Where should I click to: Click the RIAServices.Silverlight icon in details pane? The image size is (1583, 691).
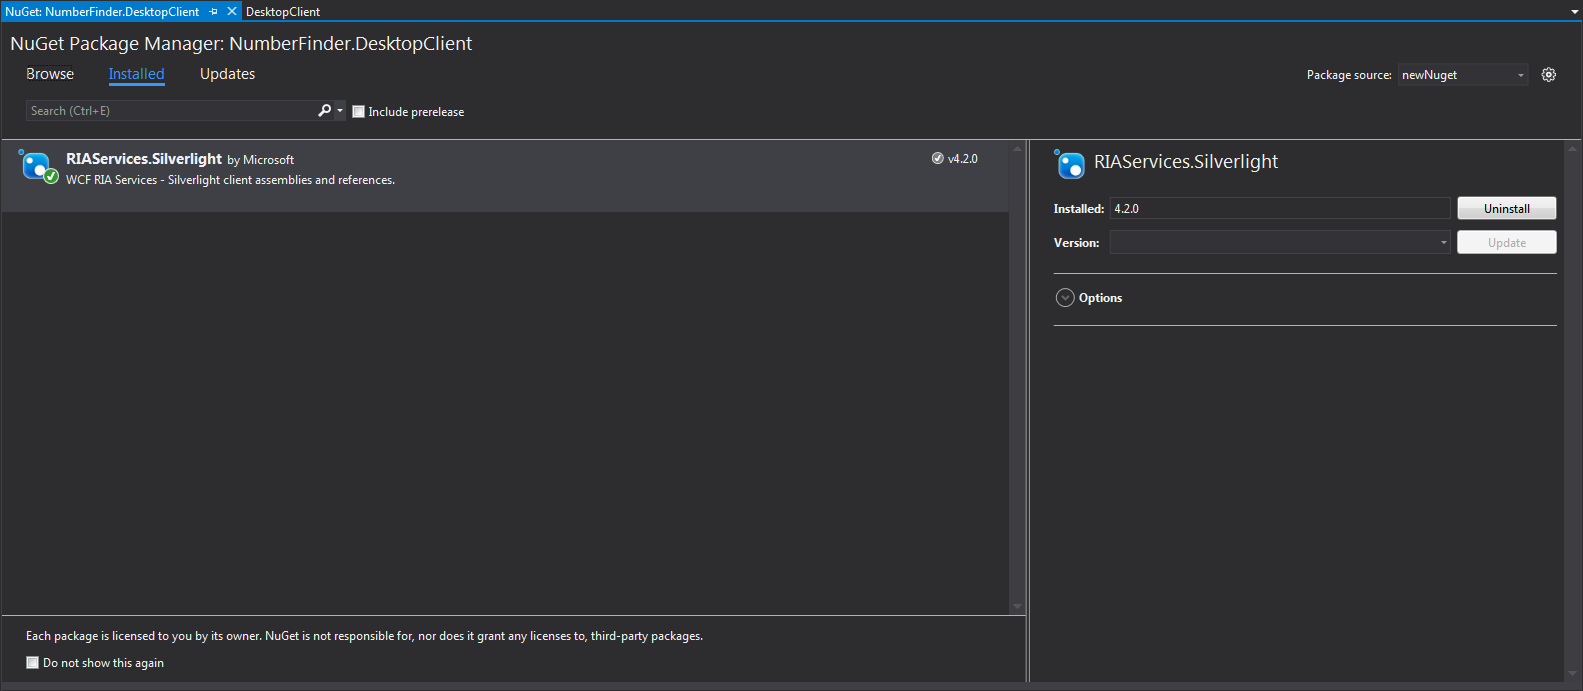tap(1070, 164)
